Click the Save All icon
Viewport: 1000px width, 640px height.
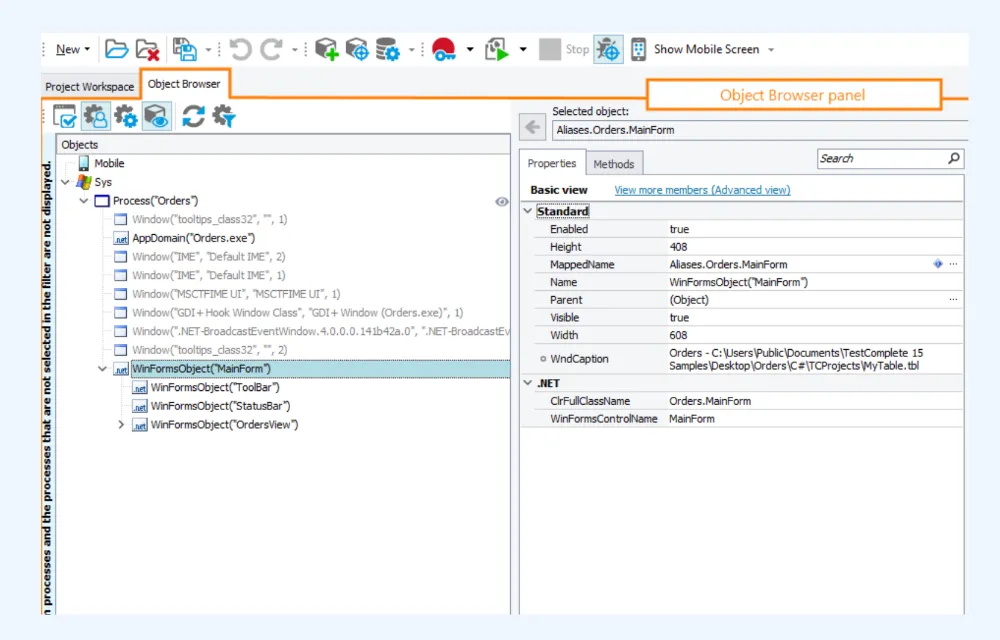(185, 50)
